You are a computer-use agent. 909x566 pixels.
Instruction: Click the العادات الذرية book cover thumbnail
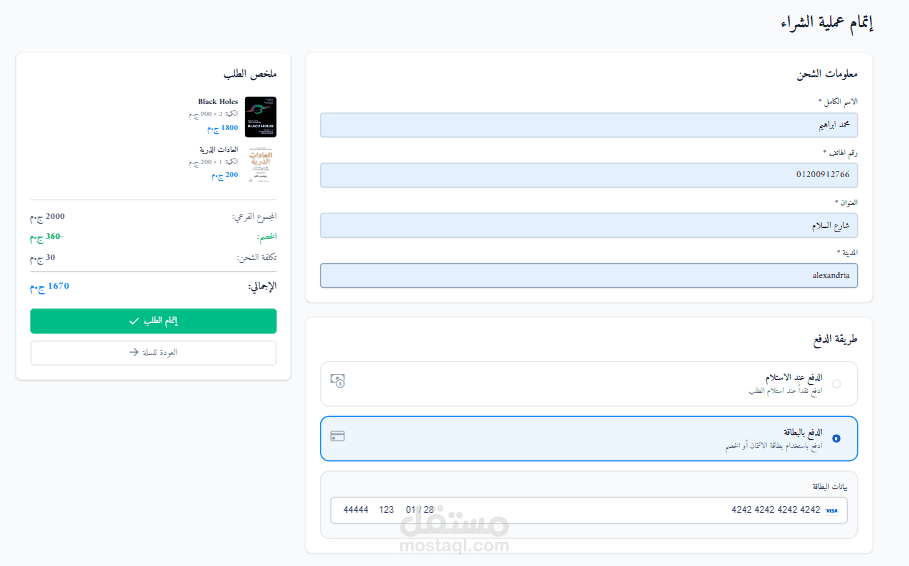tap(260, 165)
